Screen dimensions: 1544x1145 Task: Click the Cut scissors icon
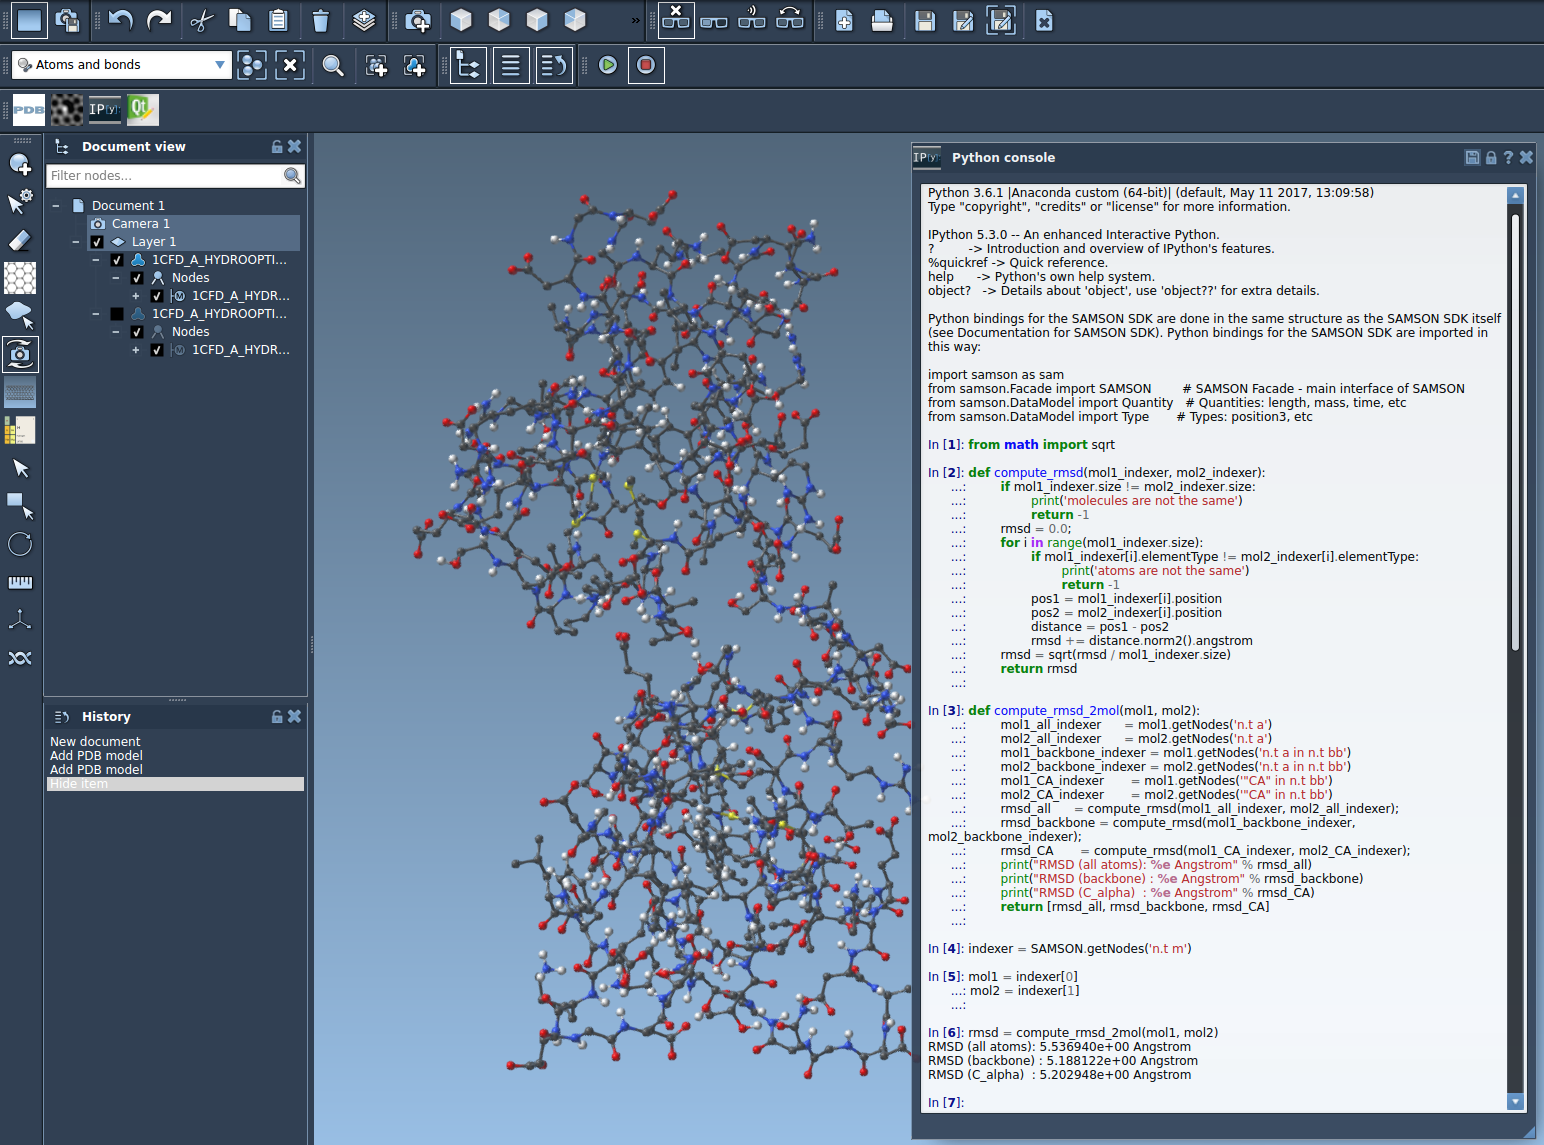pos(202,20)
